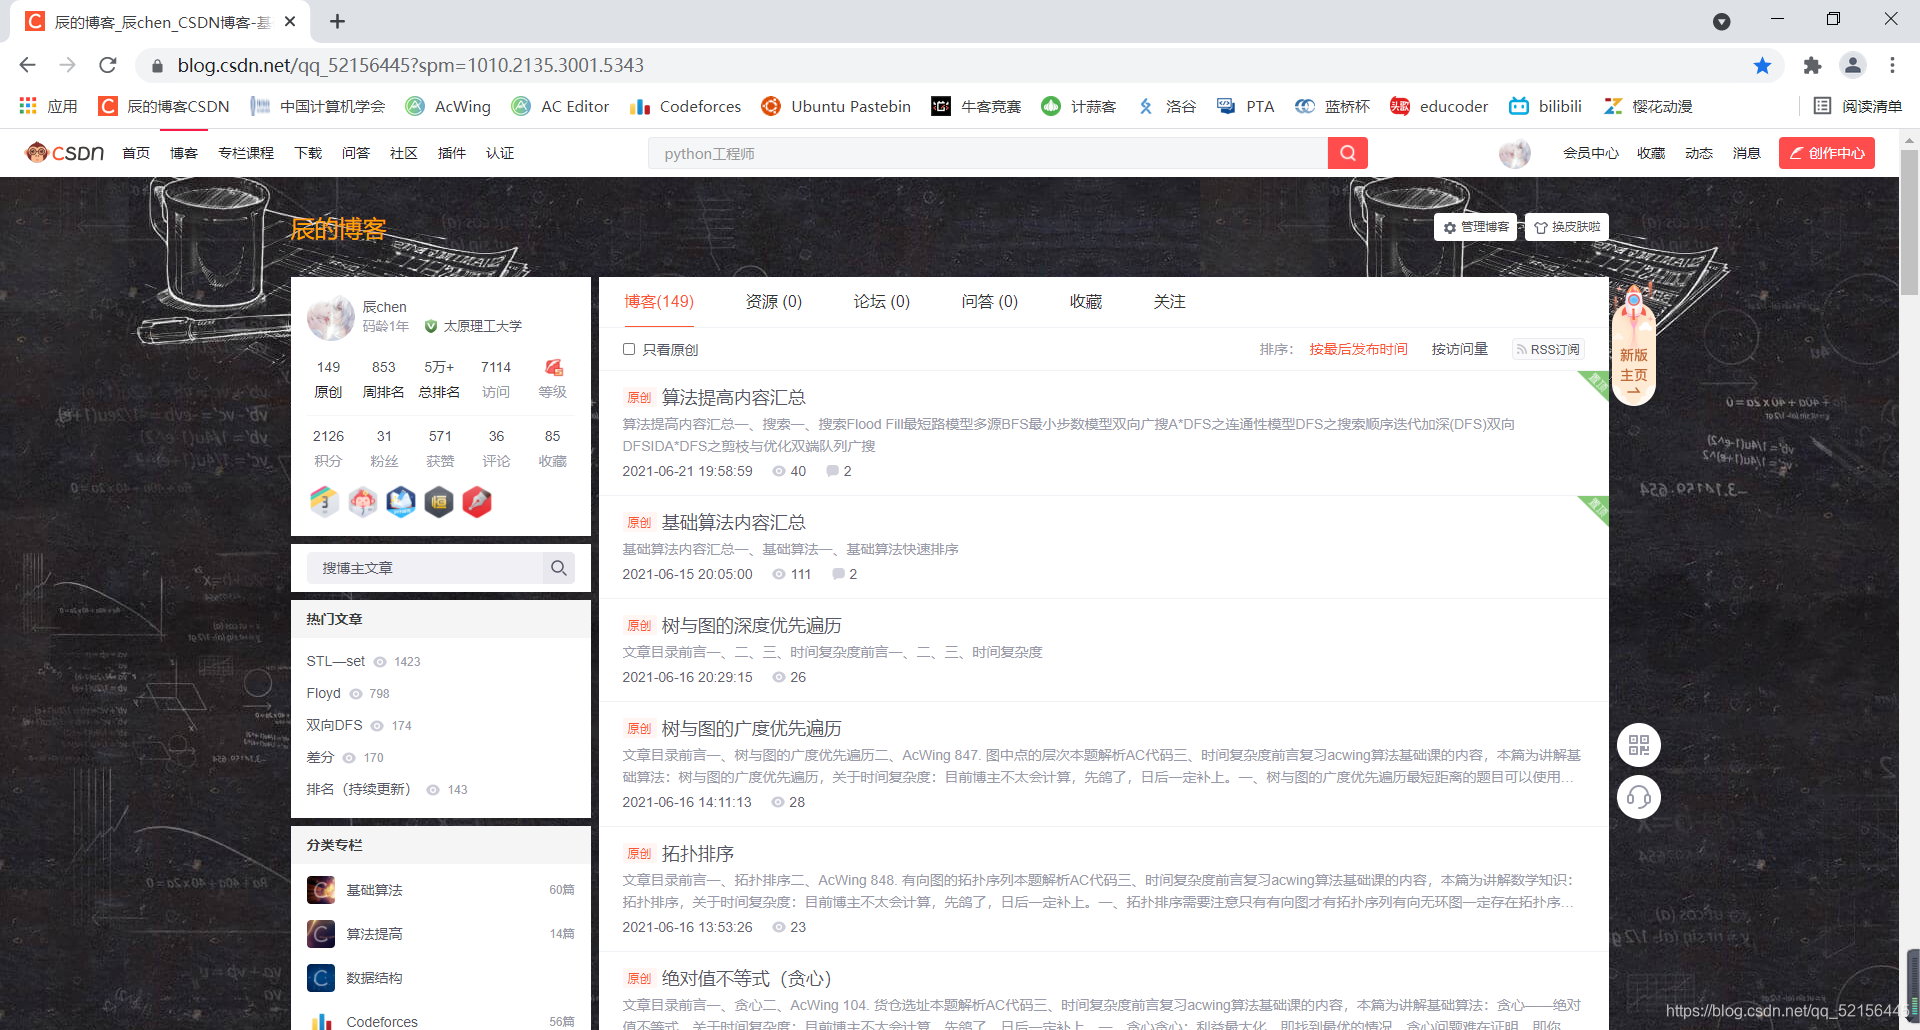1920x1030 pixels.
Task: Click the 新版主页 rocket banner
Action: (x=1634, y=345)
